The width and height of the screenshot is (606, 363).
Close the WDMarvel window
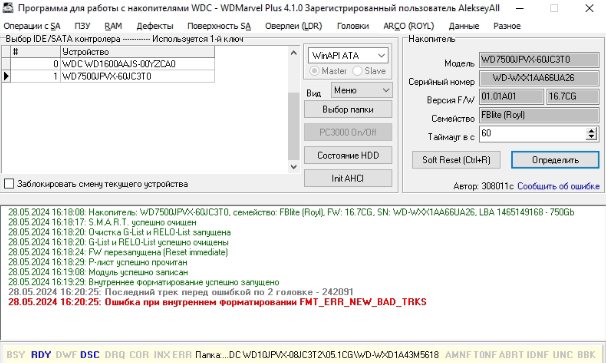(x=589, y=8)
